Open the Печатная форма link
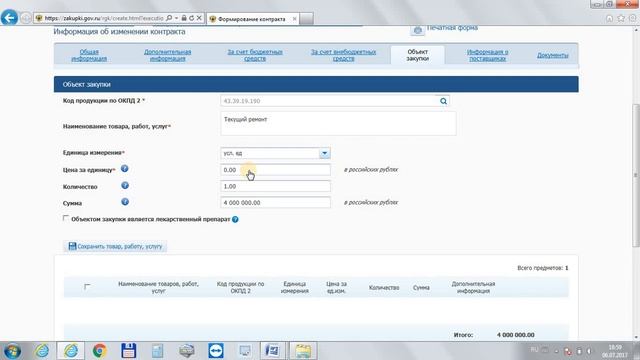Image resolution: width=640 pixels, height=360 pixels. (x=452, y=28)
